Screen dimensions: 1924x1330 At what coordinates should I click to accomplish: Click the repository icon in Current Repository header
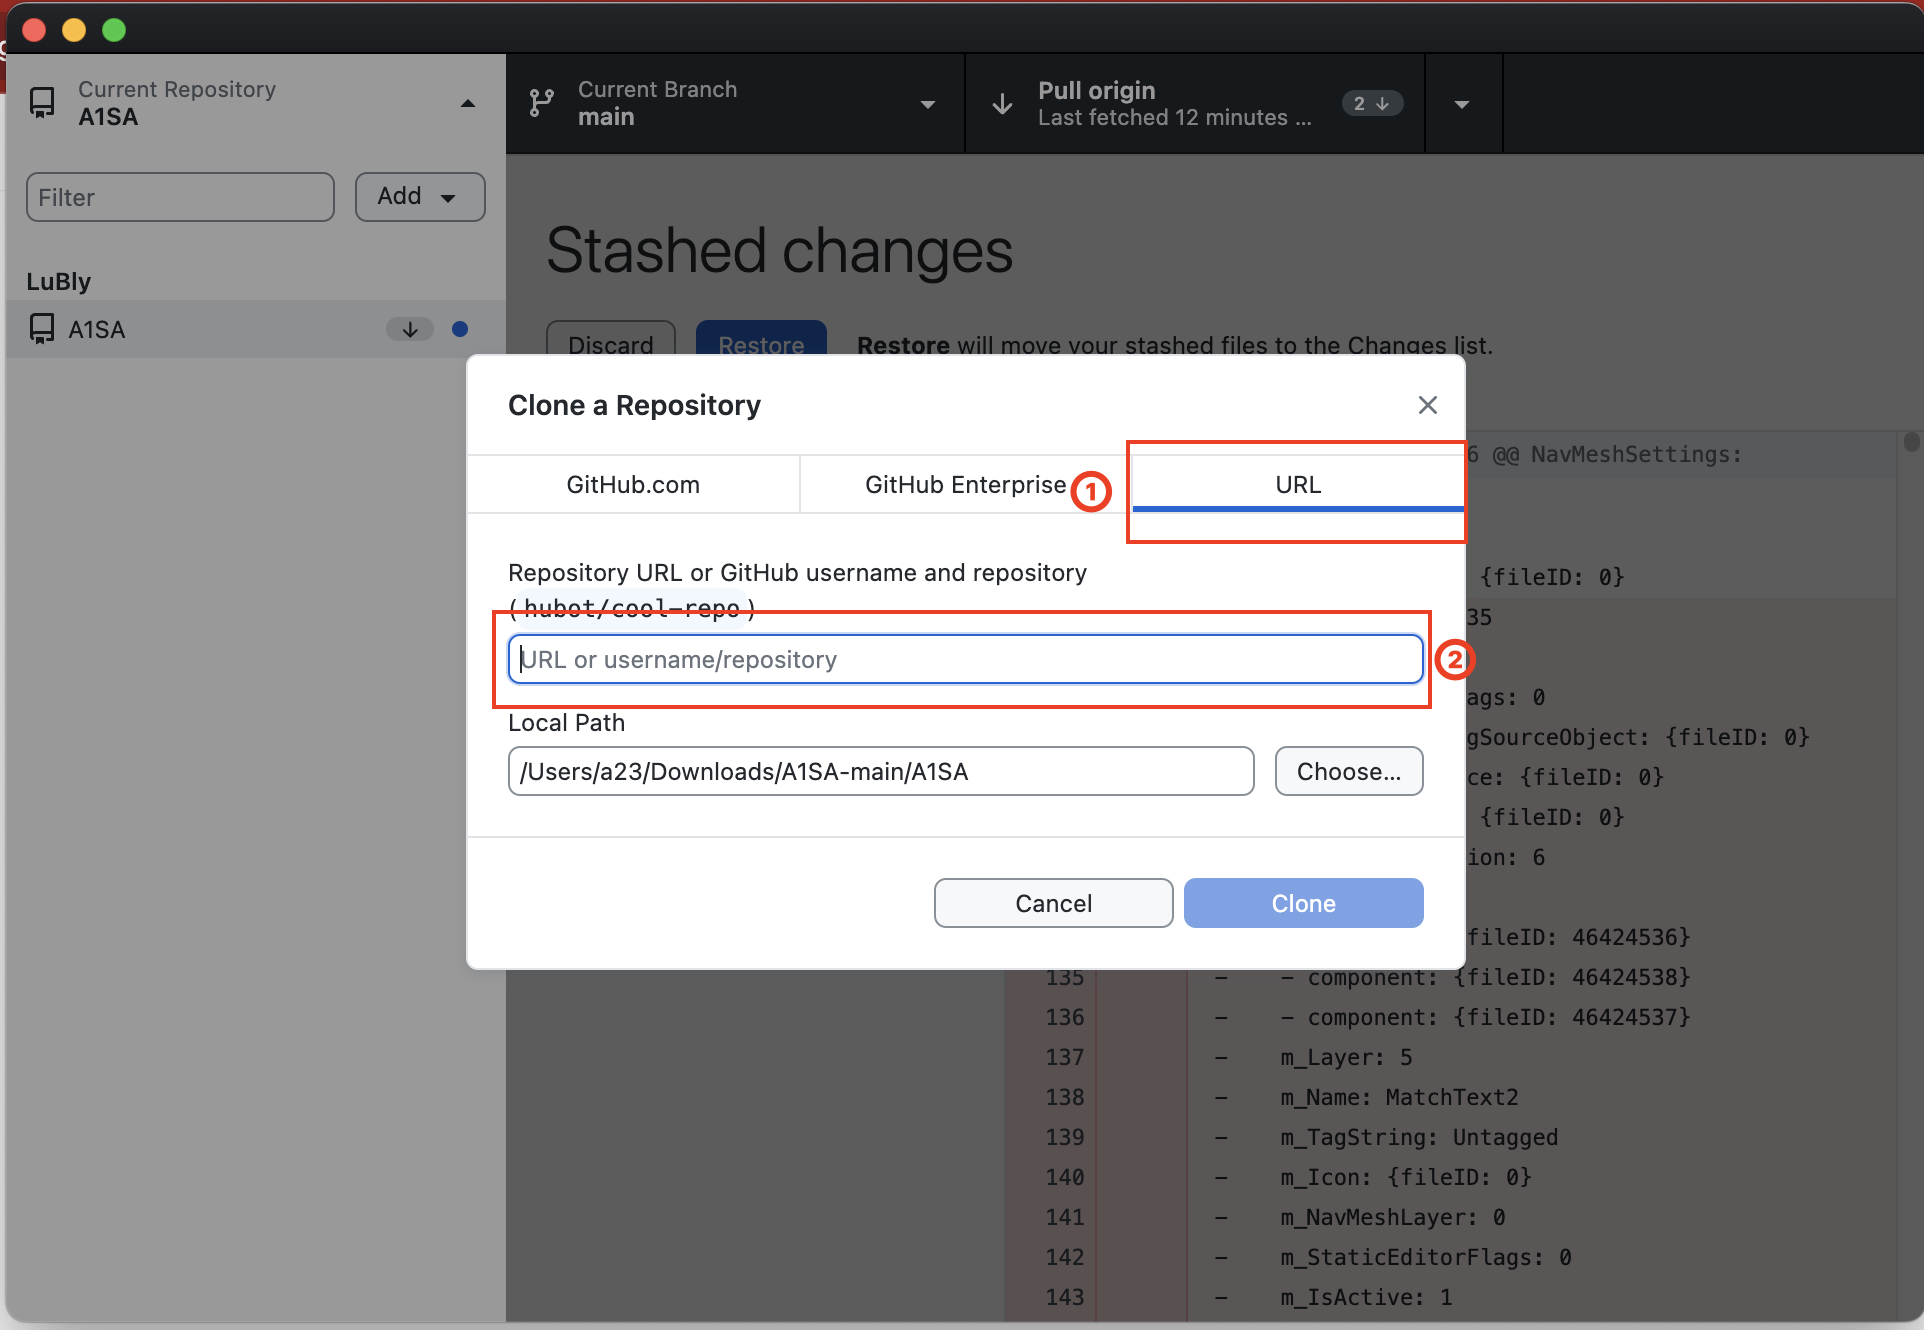click(42, 103)
